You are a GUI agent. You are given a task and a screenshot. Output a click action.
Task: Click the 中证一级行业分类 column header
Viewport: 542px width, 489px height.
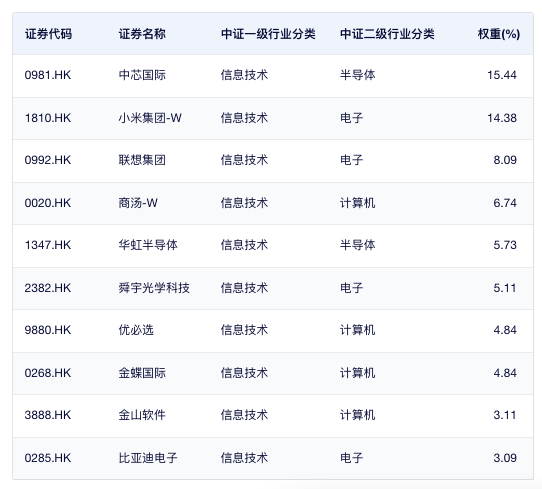pyautogui.click(x=268, y=34)
